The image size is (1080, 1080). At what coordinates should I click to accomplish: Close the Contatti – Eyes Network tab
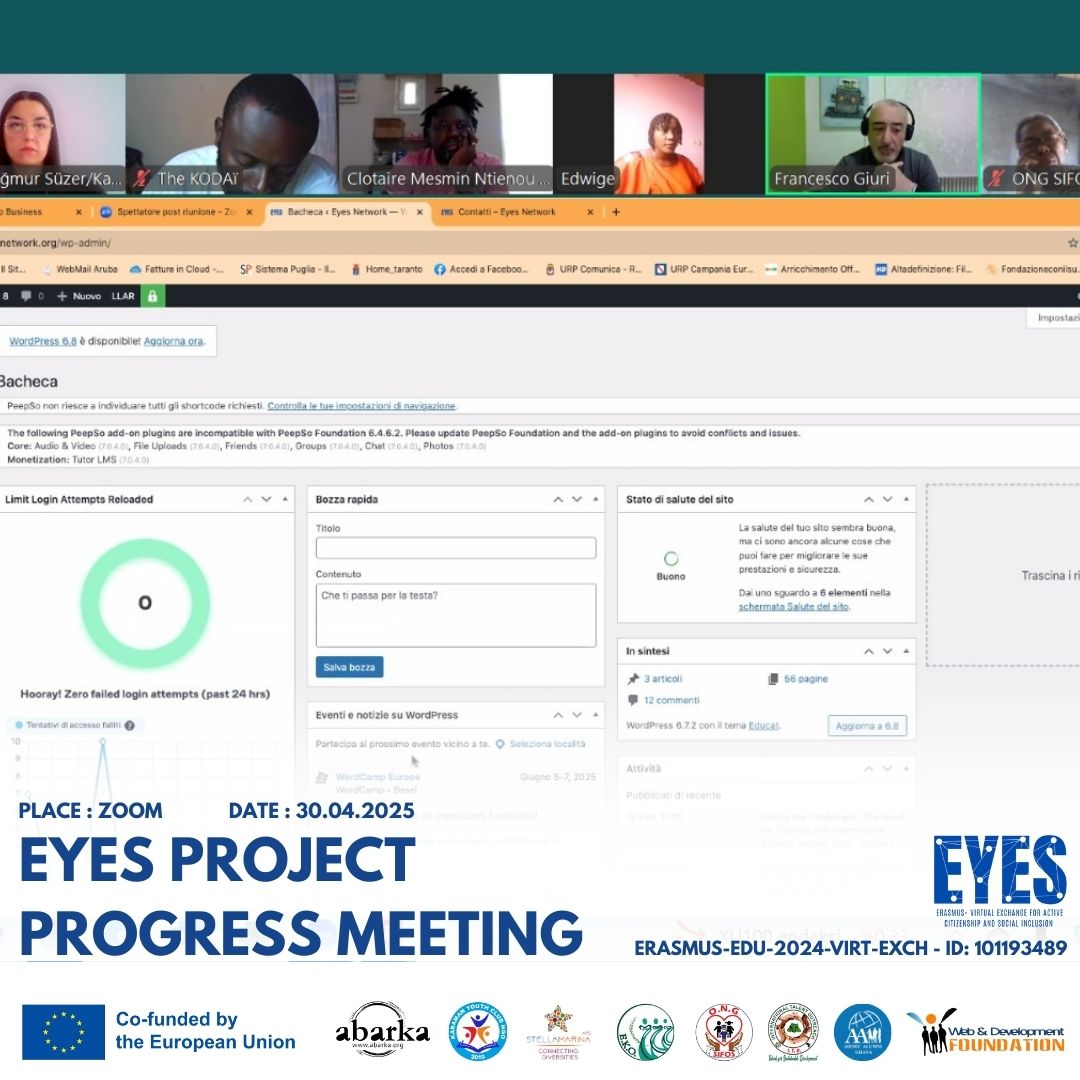point(590,212)
